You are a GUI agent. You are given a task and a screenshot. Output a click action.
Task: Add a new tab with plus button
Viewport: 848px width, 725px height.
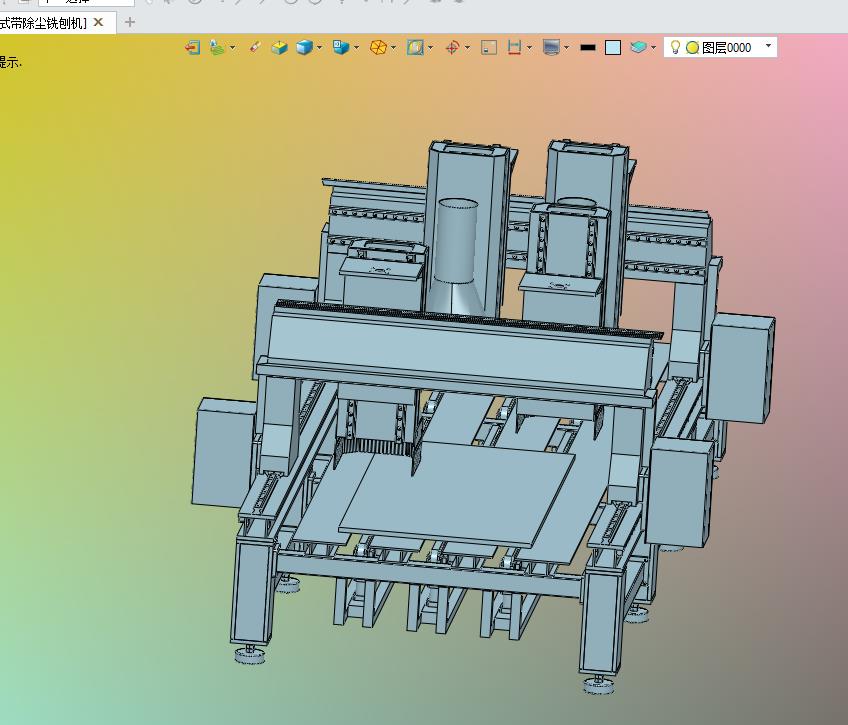click(129, 22)
